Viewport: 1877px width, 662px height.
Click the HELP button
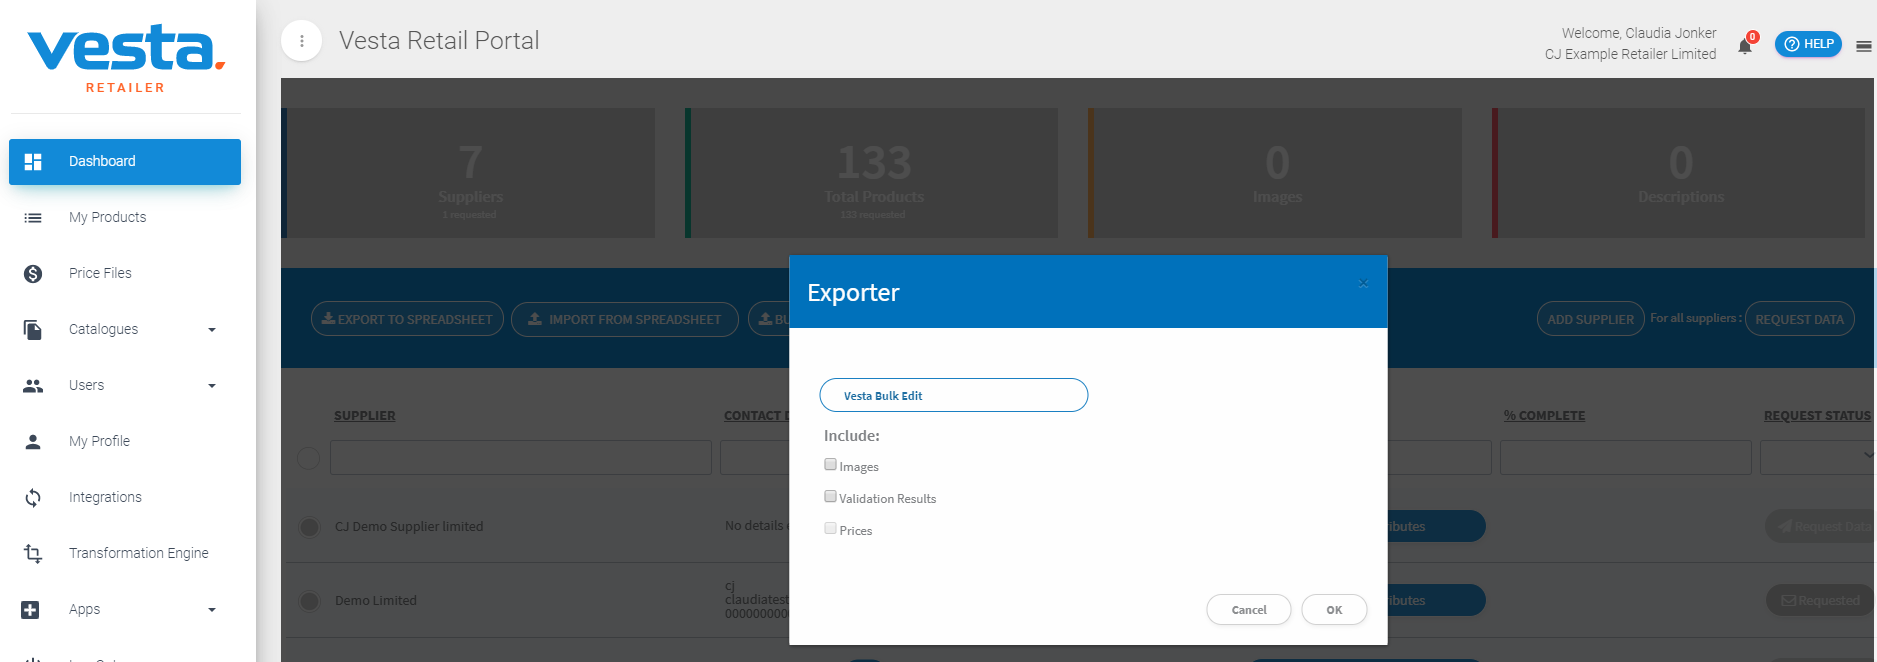click(1808, 44)
